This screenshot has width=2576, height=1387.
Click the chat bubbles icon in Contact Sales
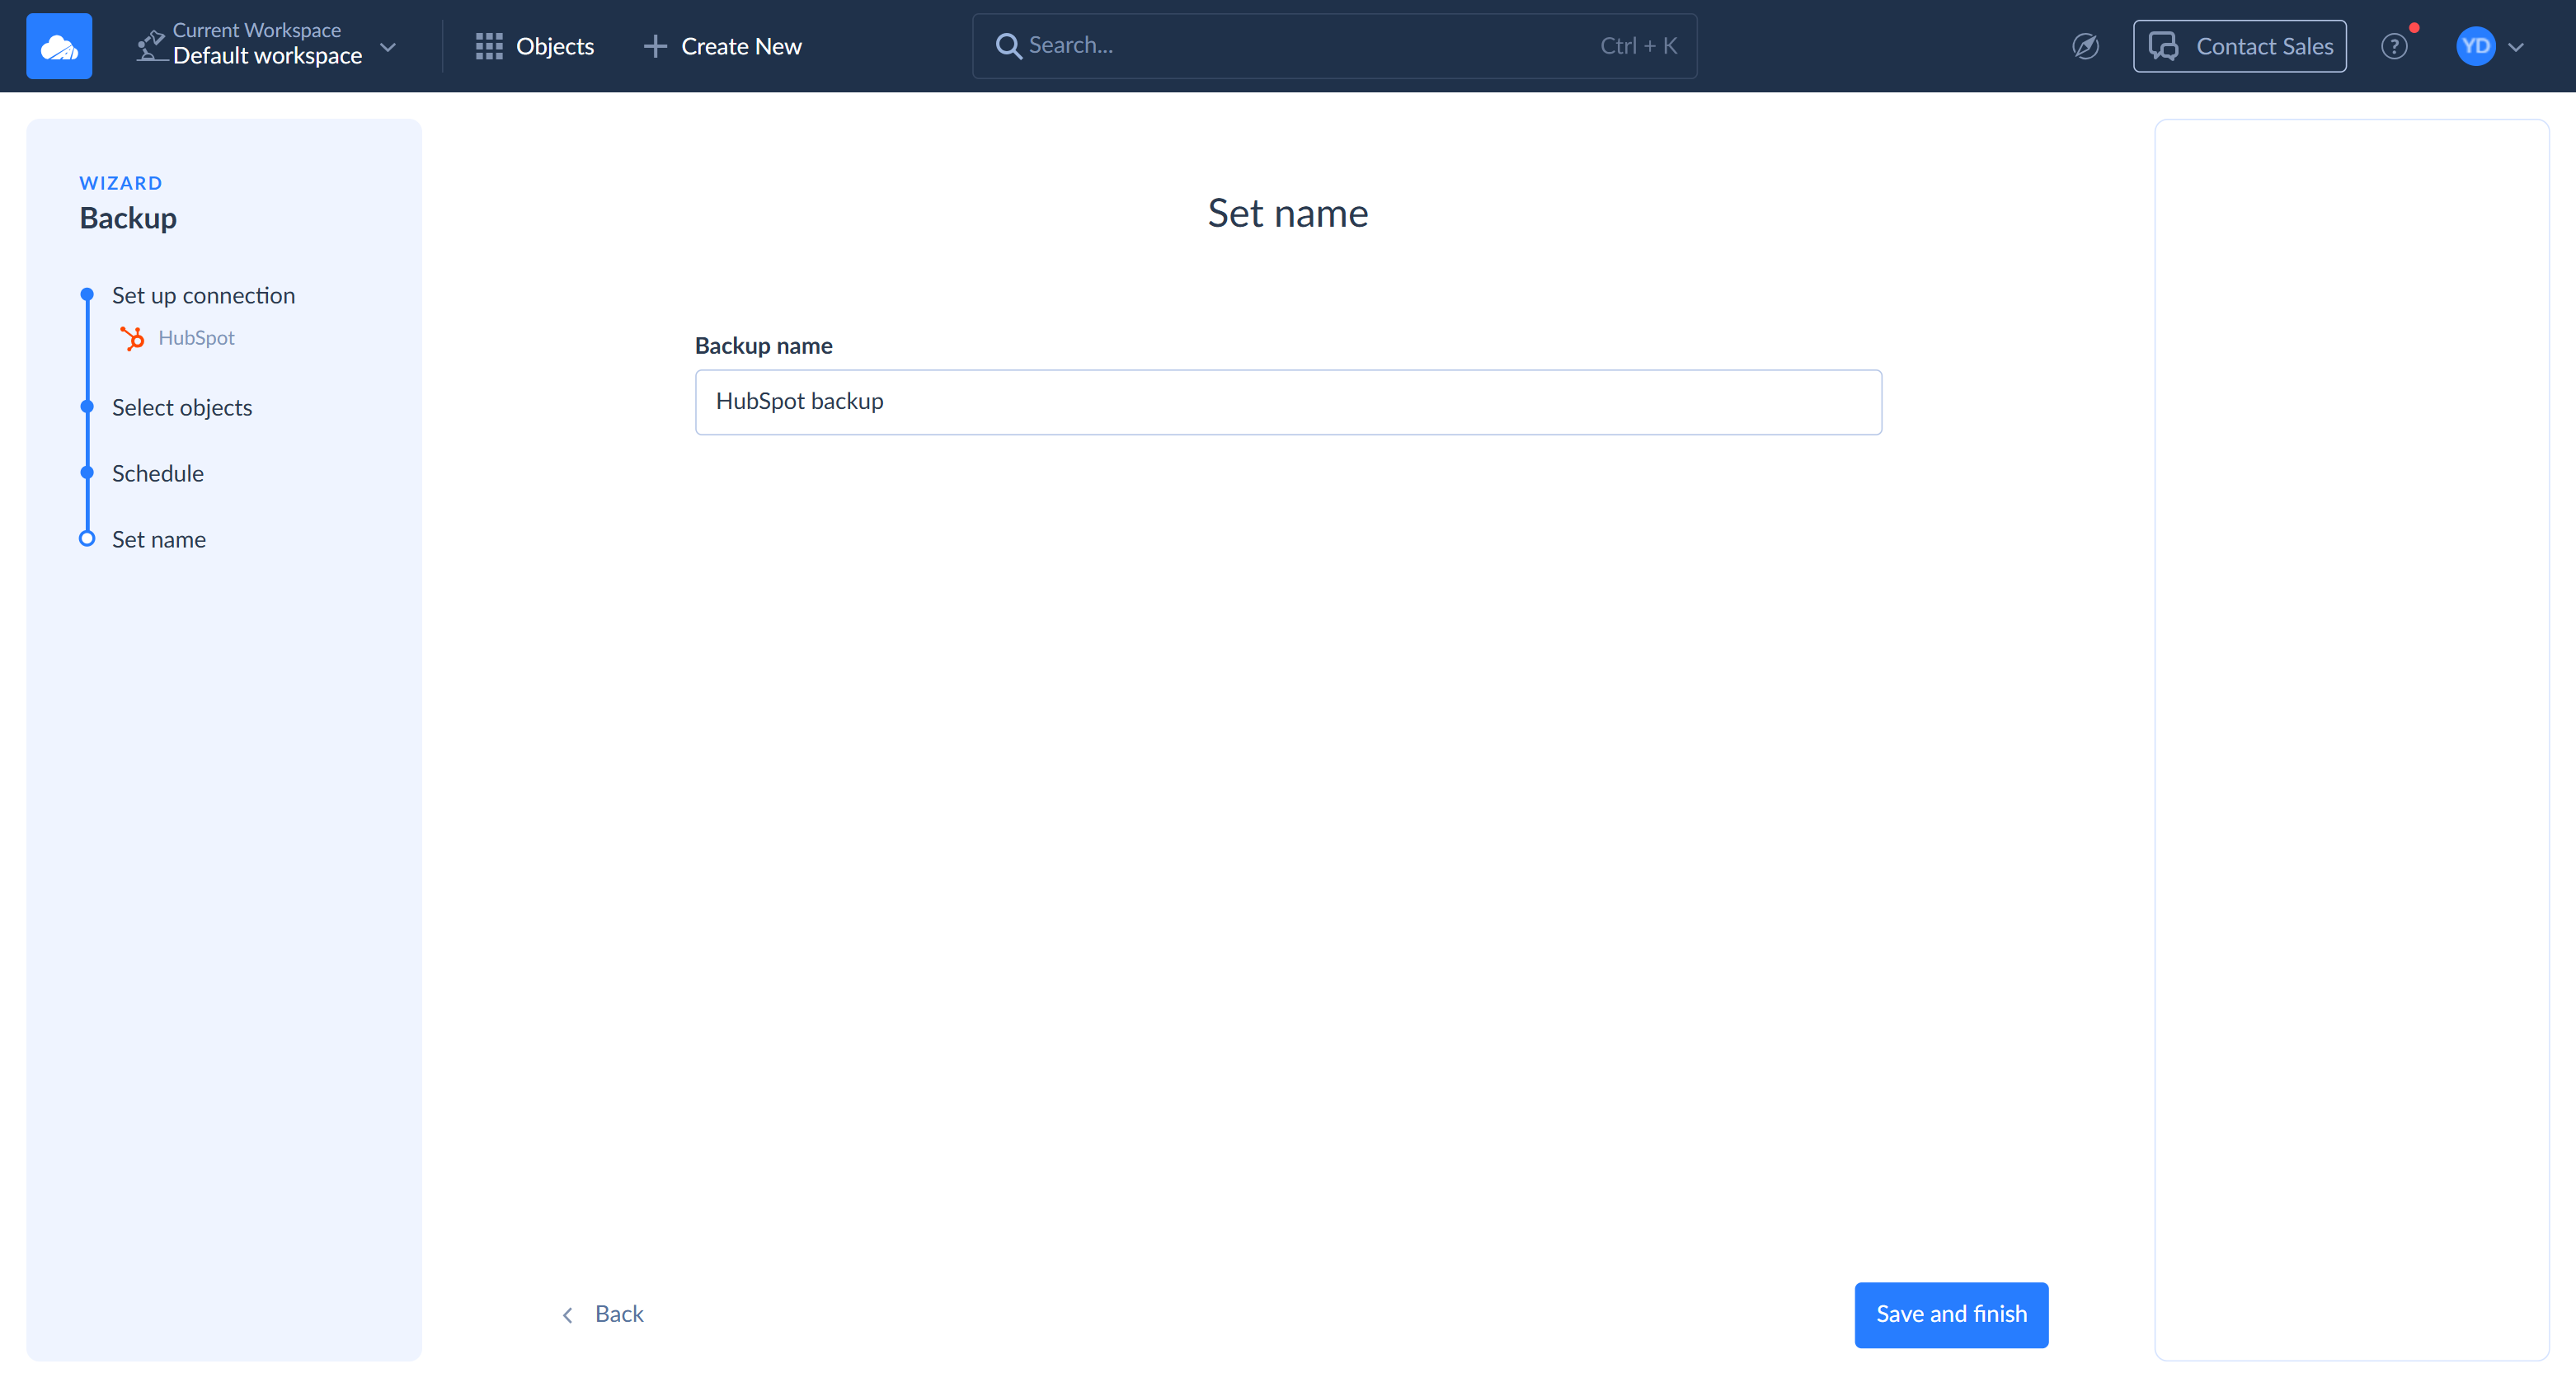click(2163, 46)
